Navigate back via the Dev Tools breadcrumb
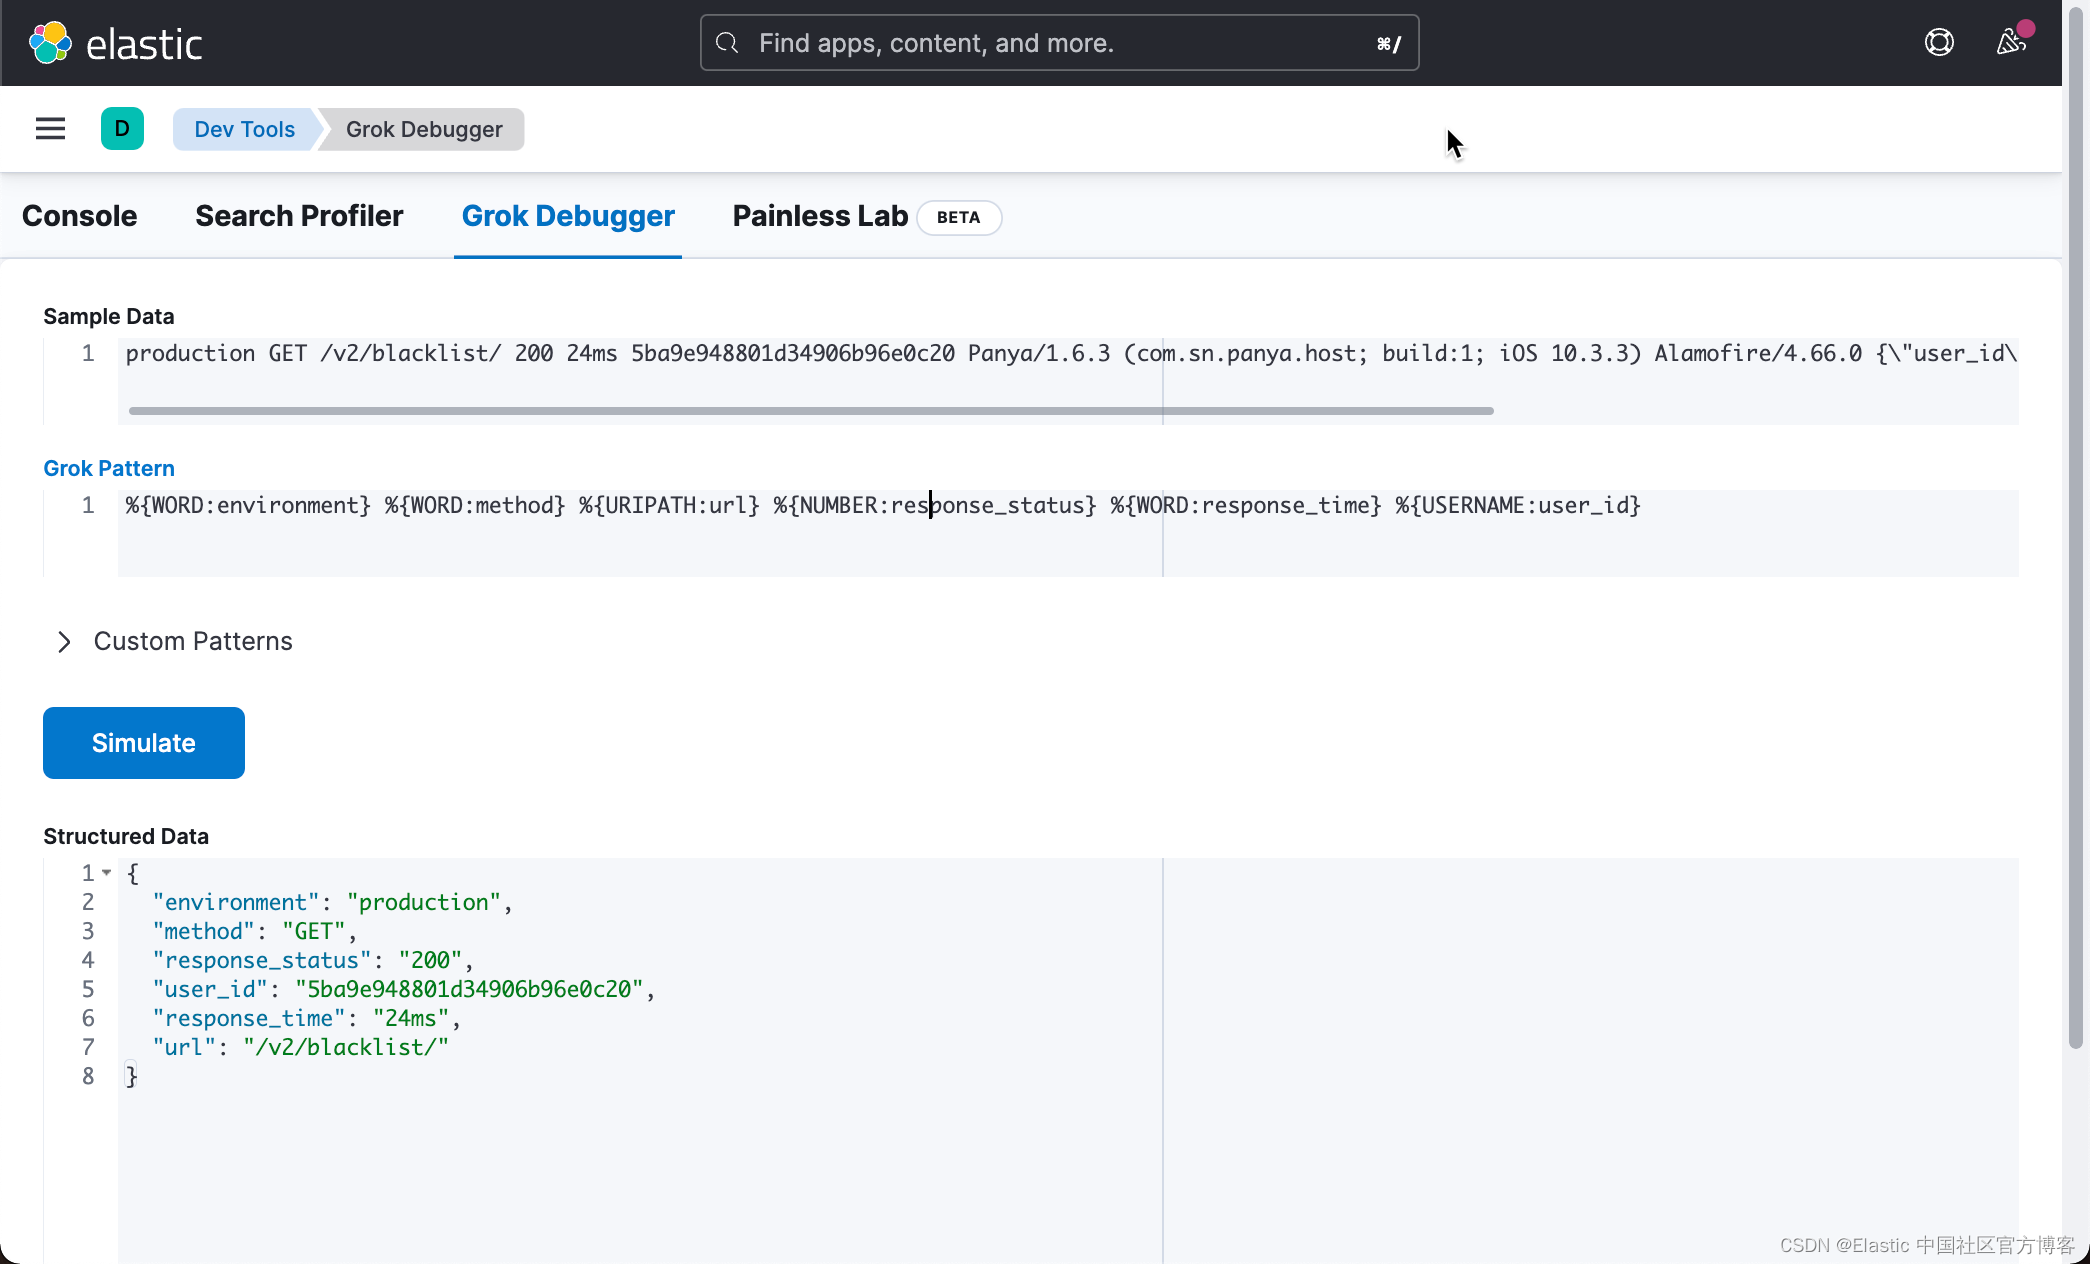Screen dimensions: 2090x1264 243,129
